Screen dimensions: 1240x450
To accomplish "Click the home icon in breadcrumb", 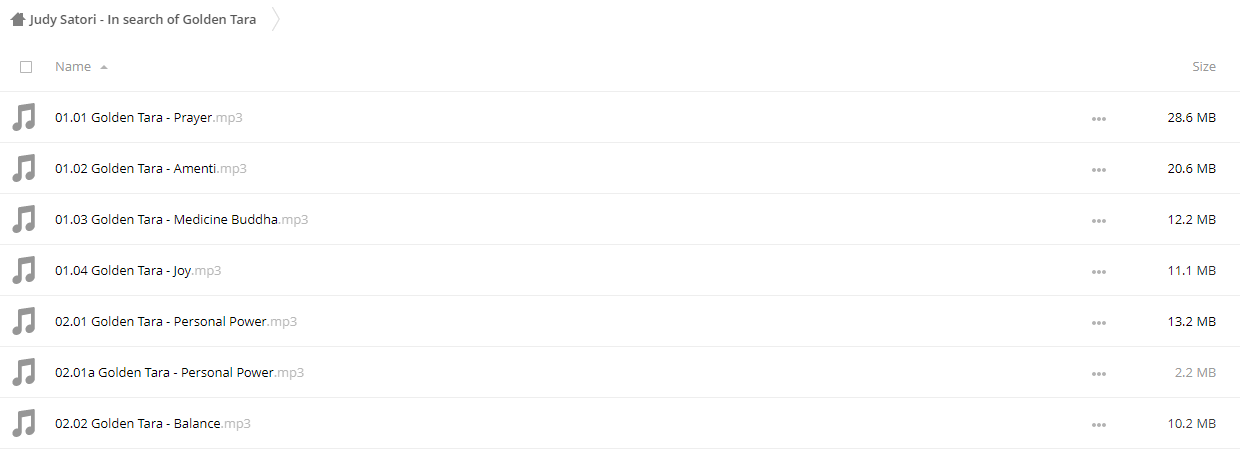I will coord(18,19).
